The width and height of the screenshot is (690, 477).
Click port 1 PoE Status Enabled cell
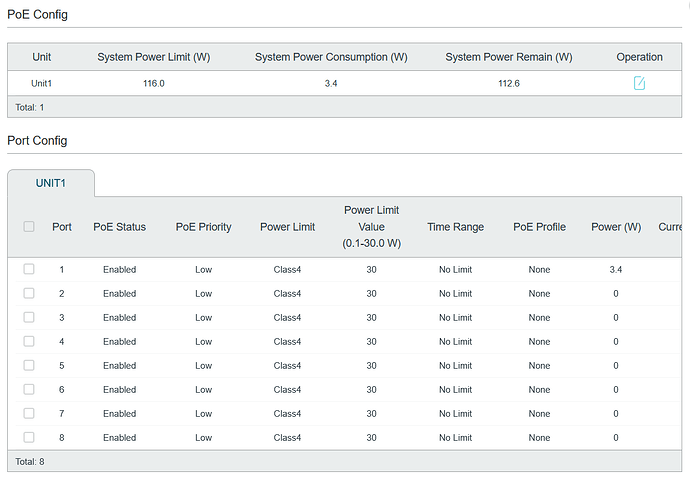point(119,270)
